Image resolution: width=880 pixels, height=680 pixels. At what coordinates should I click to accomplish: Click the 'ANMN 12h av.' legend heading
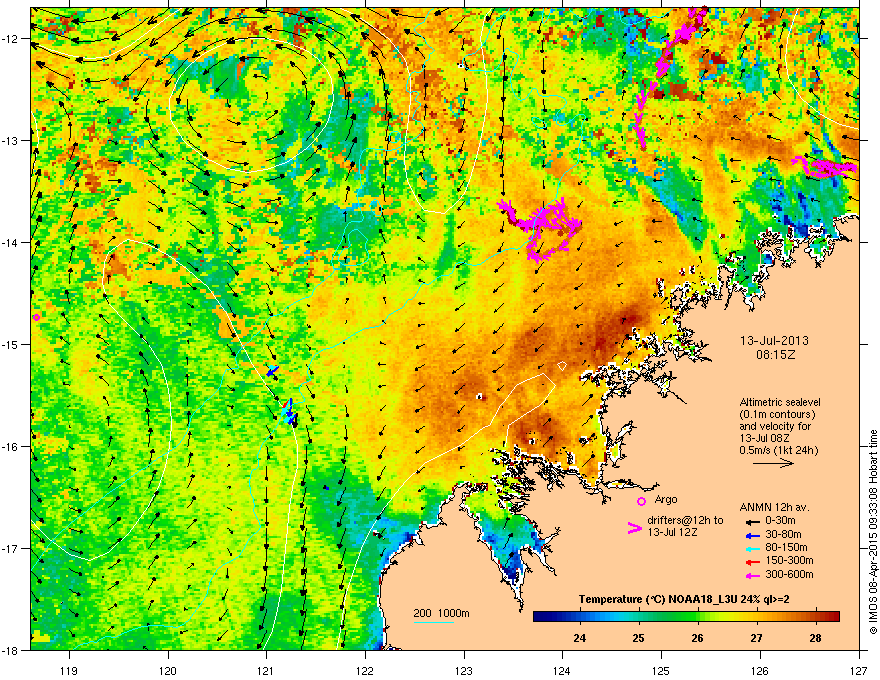[x=775, y=507]
